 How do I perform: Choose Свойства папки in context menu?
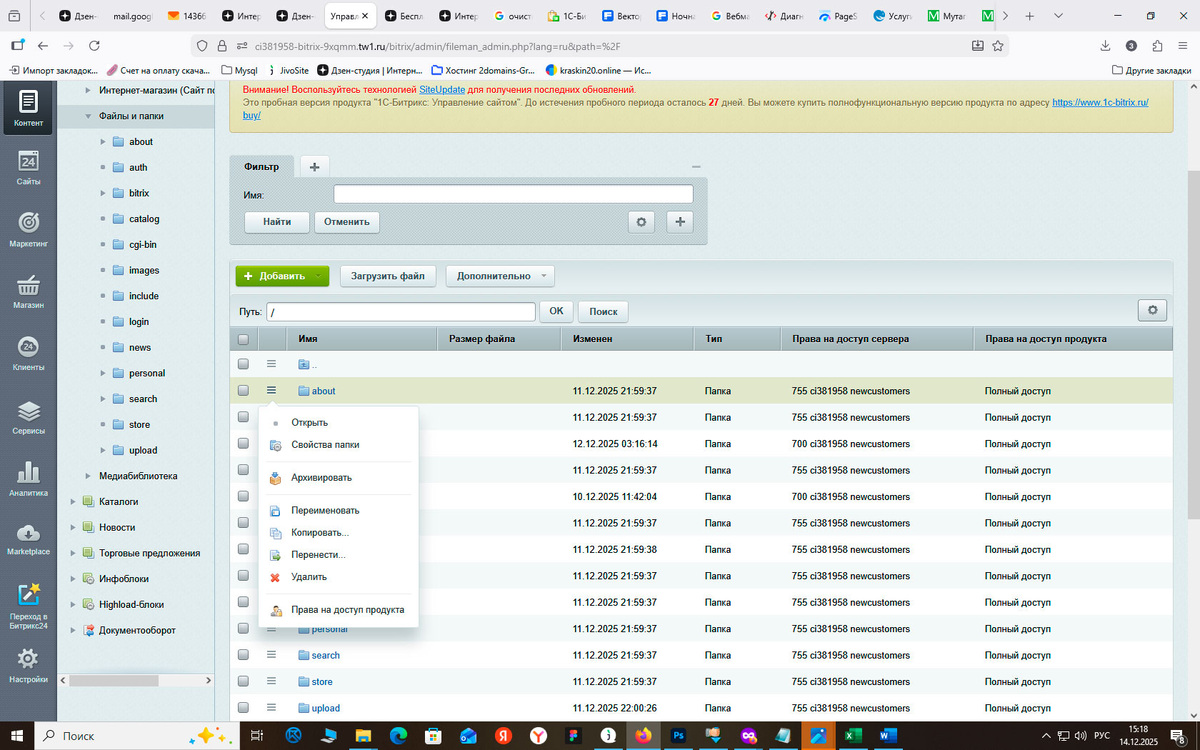tap(325, 445)
